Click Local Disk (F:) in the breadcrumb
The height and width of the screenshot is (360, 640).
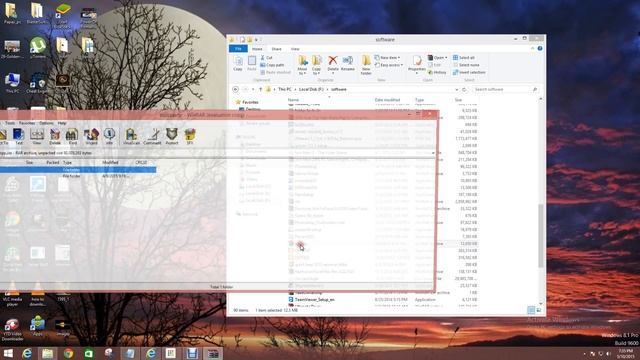(x=311, y=89)
